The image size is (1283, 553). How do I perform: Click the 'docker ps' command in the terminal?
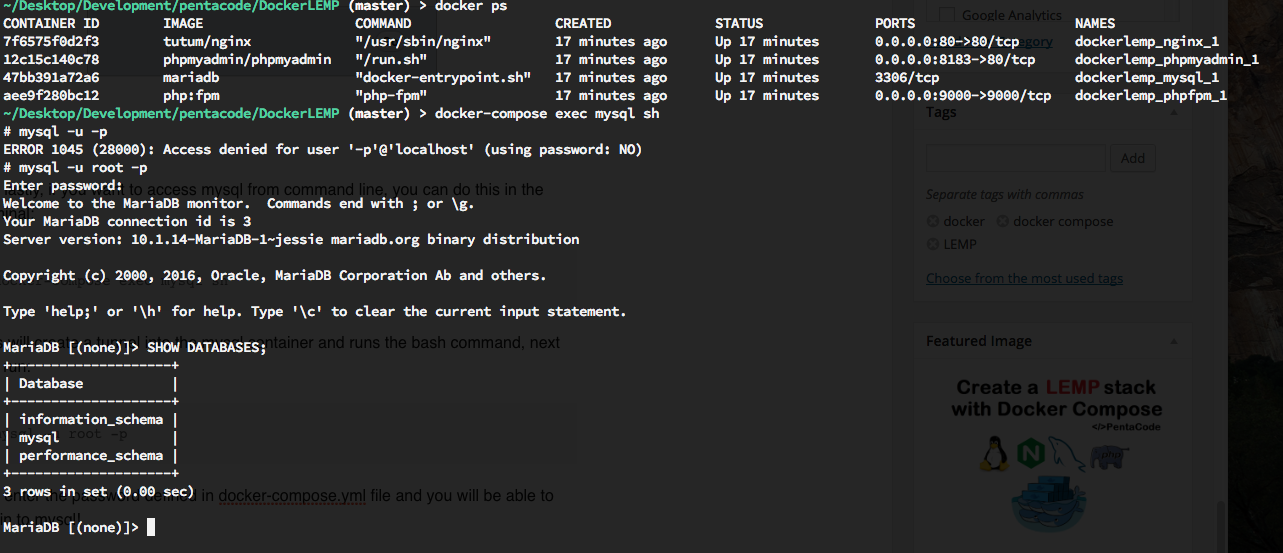pyautogui.click(x=471, y=6)
